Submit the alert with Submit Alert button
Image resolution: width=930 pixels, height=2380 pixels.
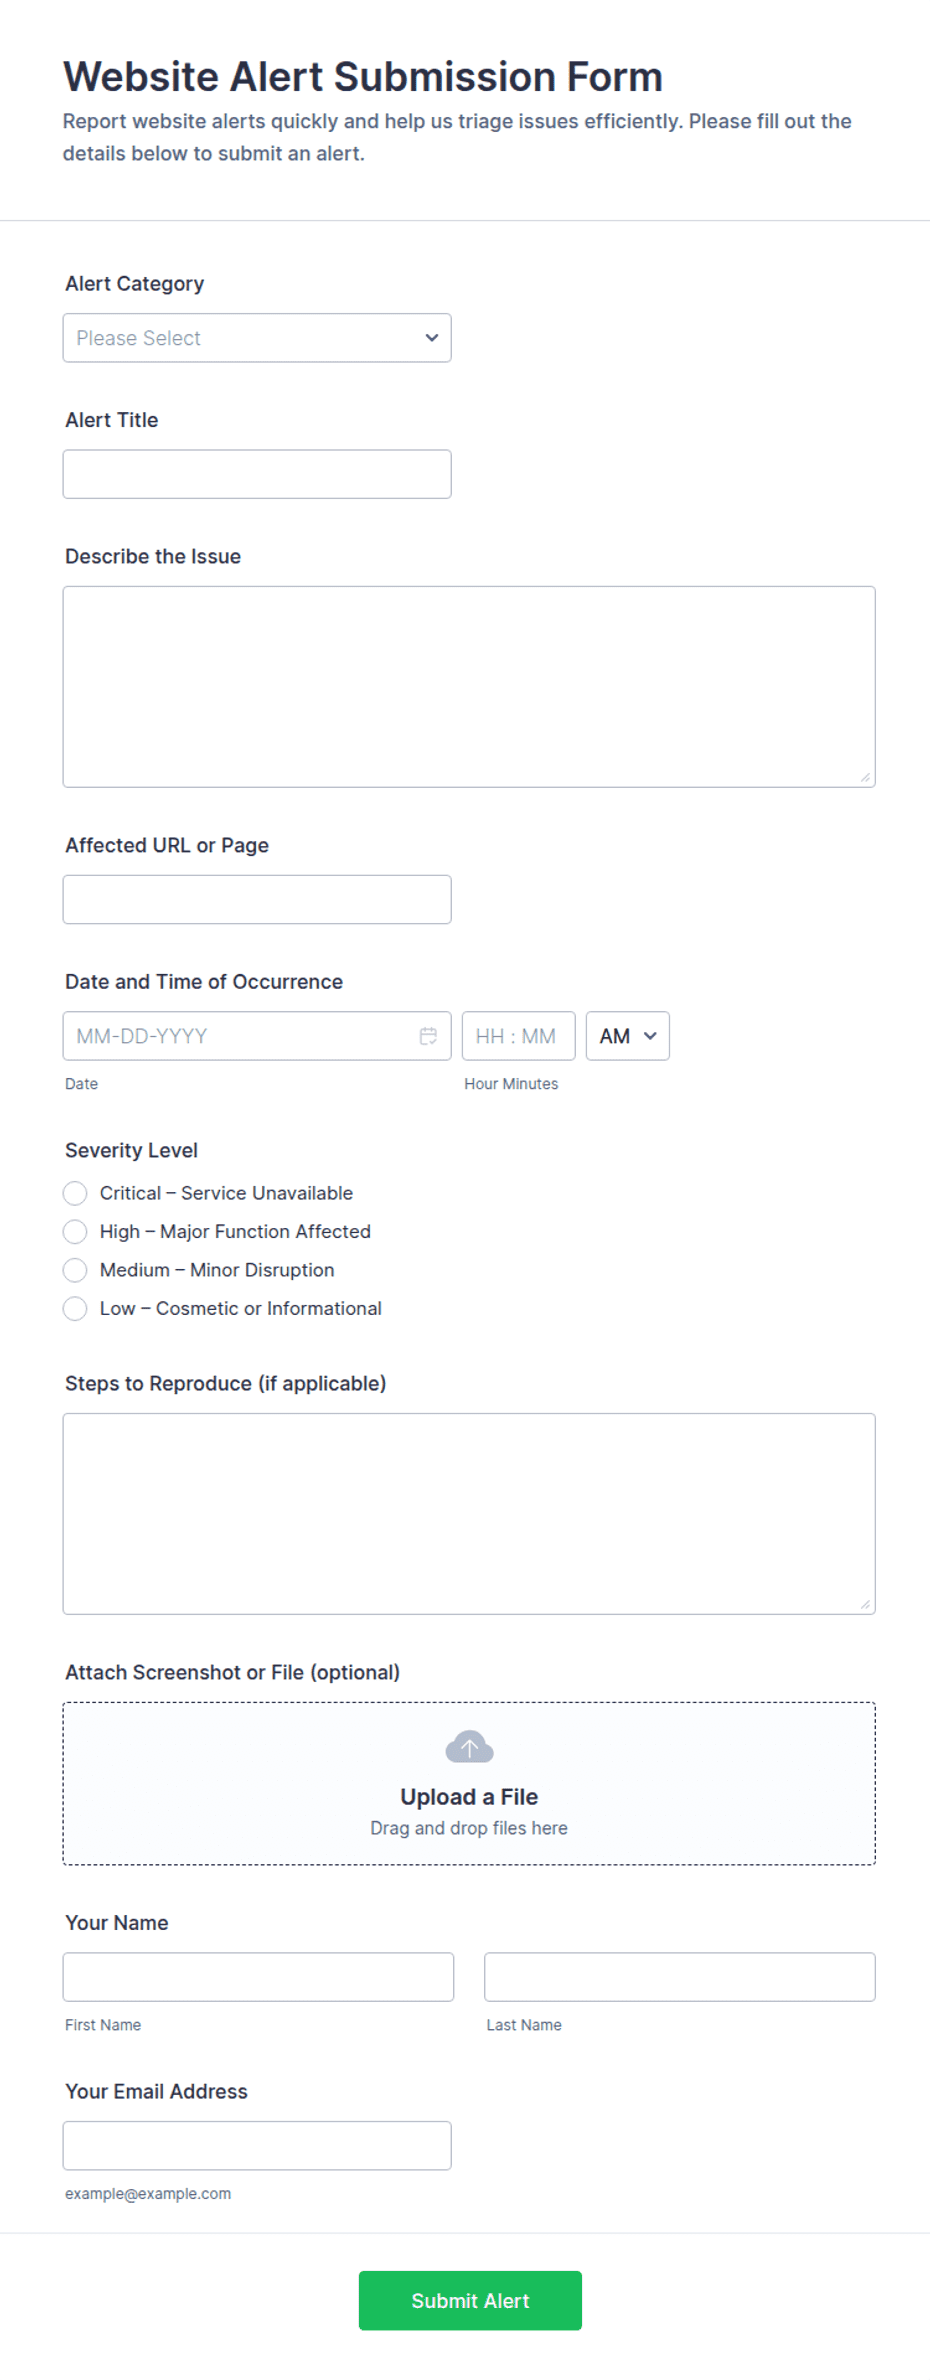pyautogui.click(x=470, y=2300)
